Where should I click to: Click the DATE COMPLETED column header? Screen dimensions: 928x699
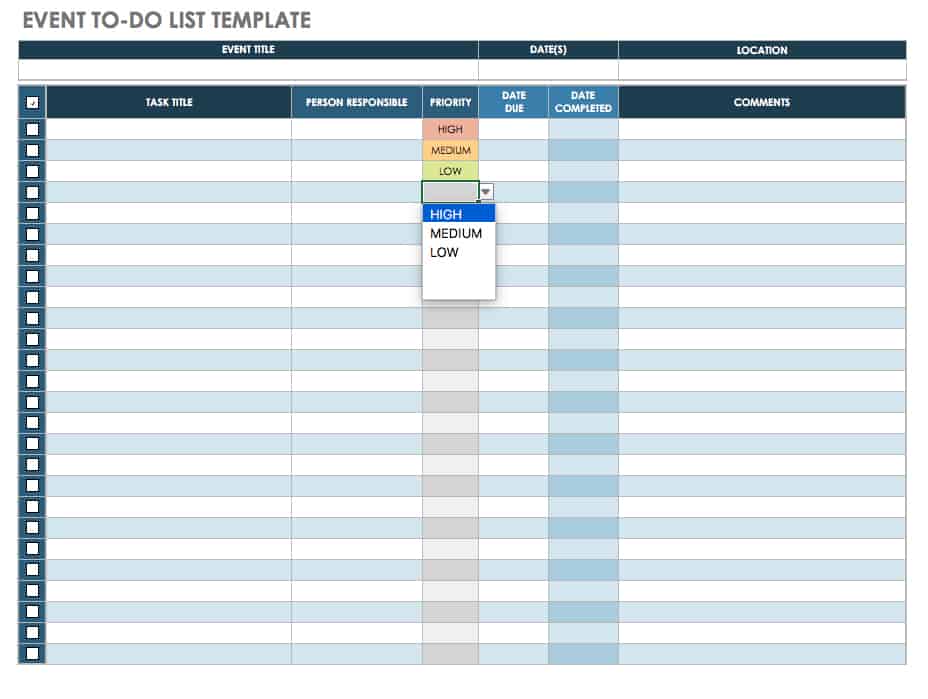coord(584,102)
